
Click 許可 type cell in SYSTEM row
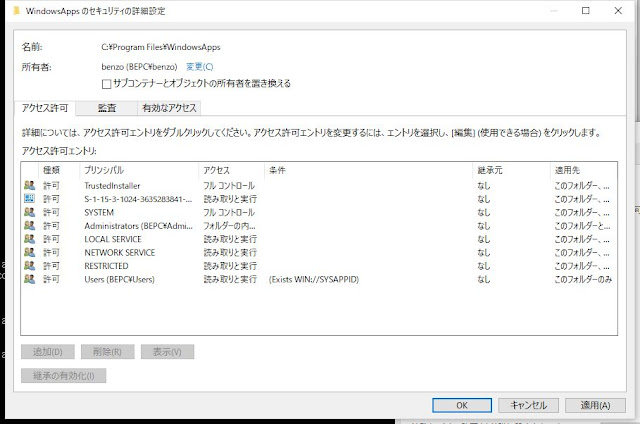(x=51, y=213)
